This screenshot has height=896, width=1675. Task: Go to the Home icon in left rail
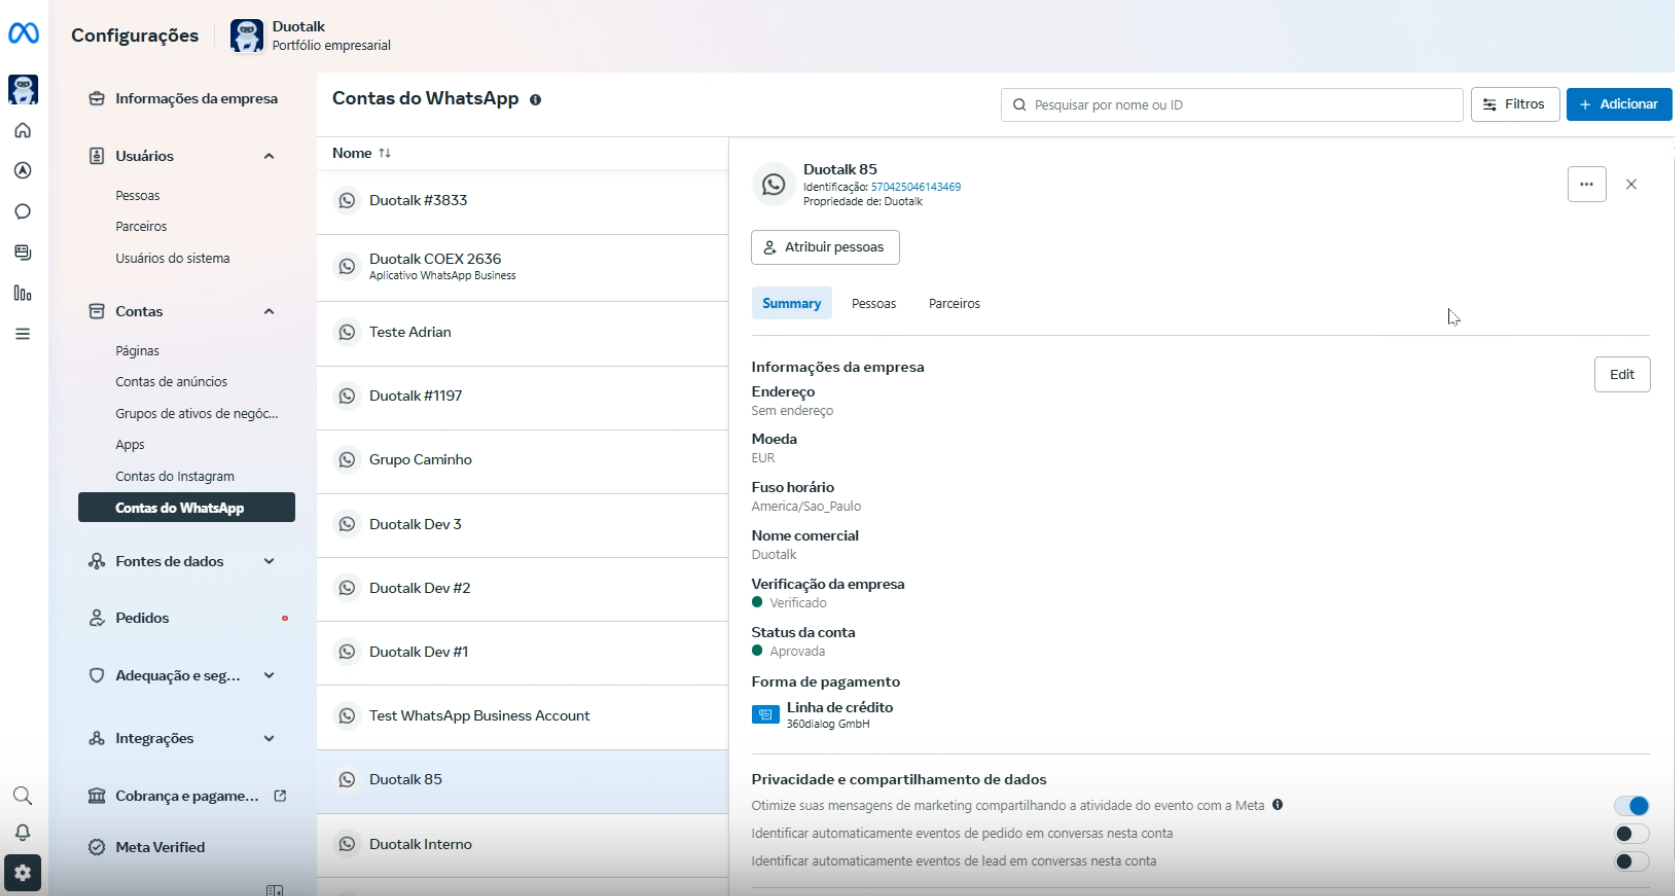click(x=23, y=130)
